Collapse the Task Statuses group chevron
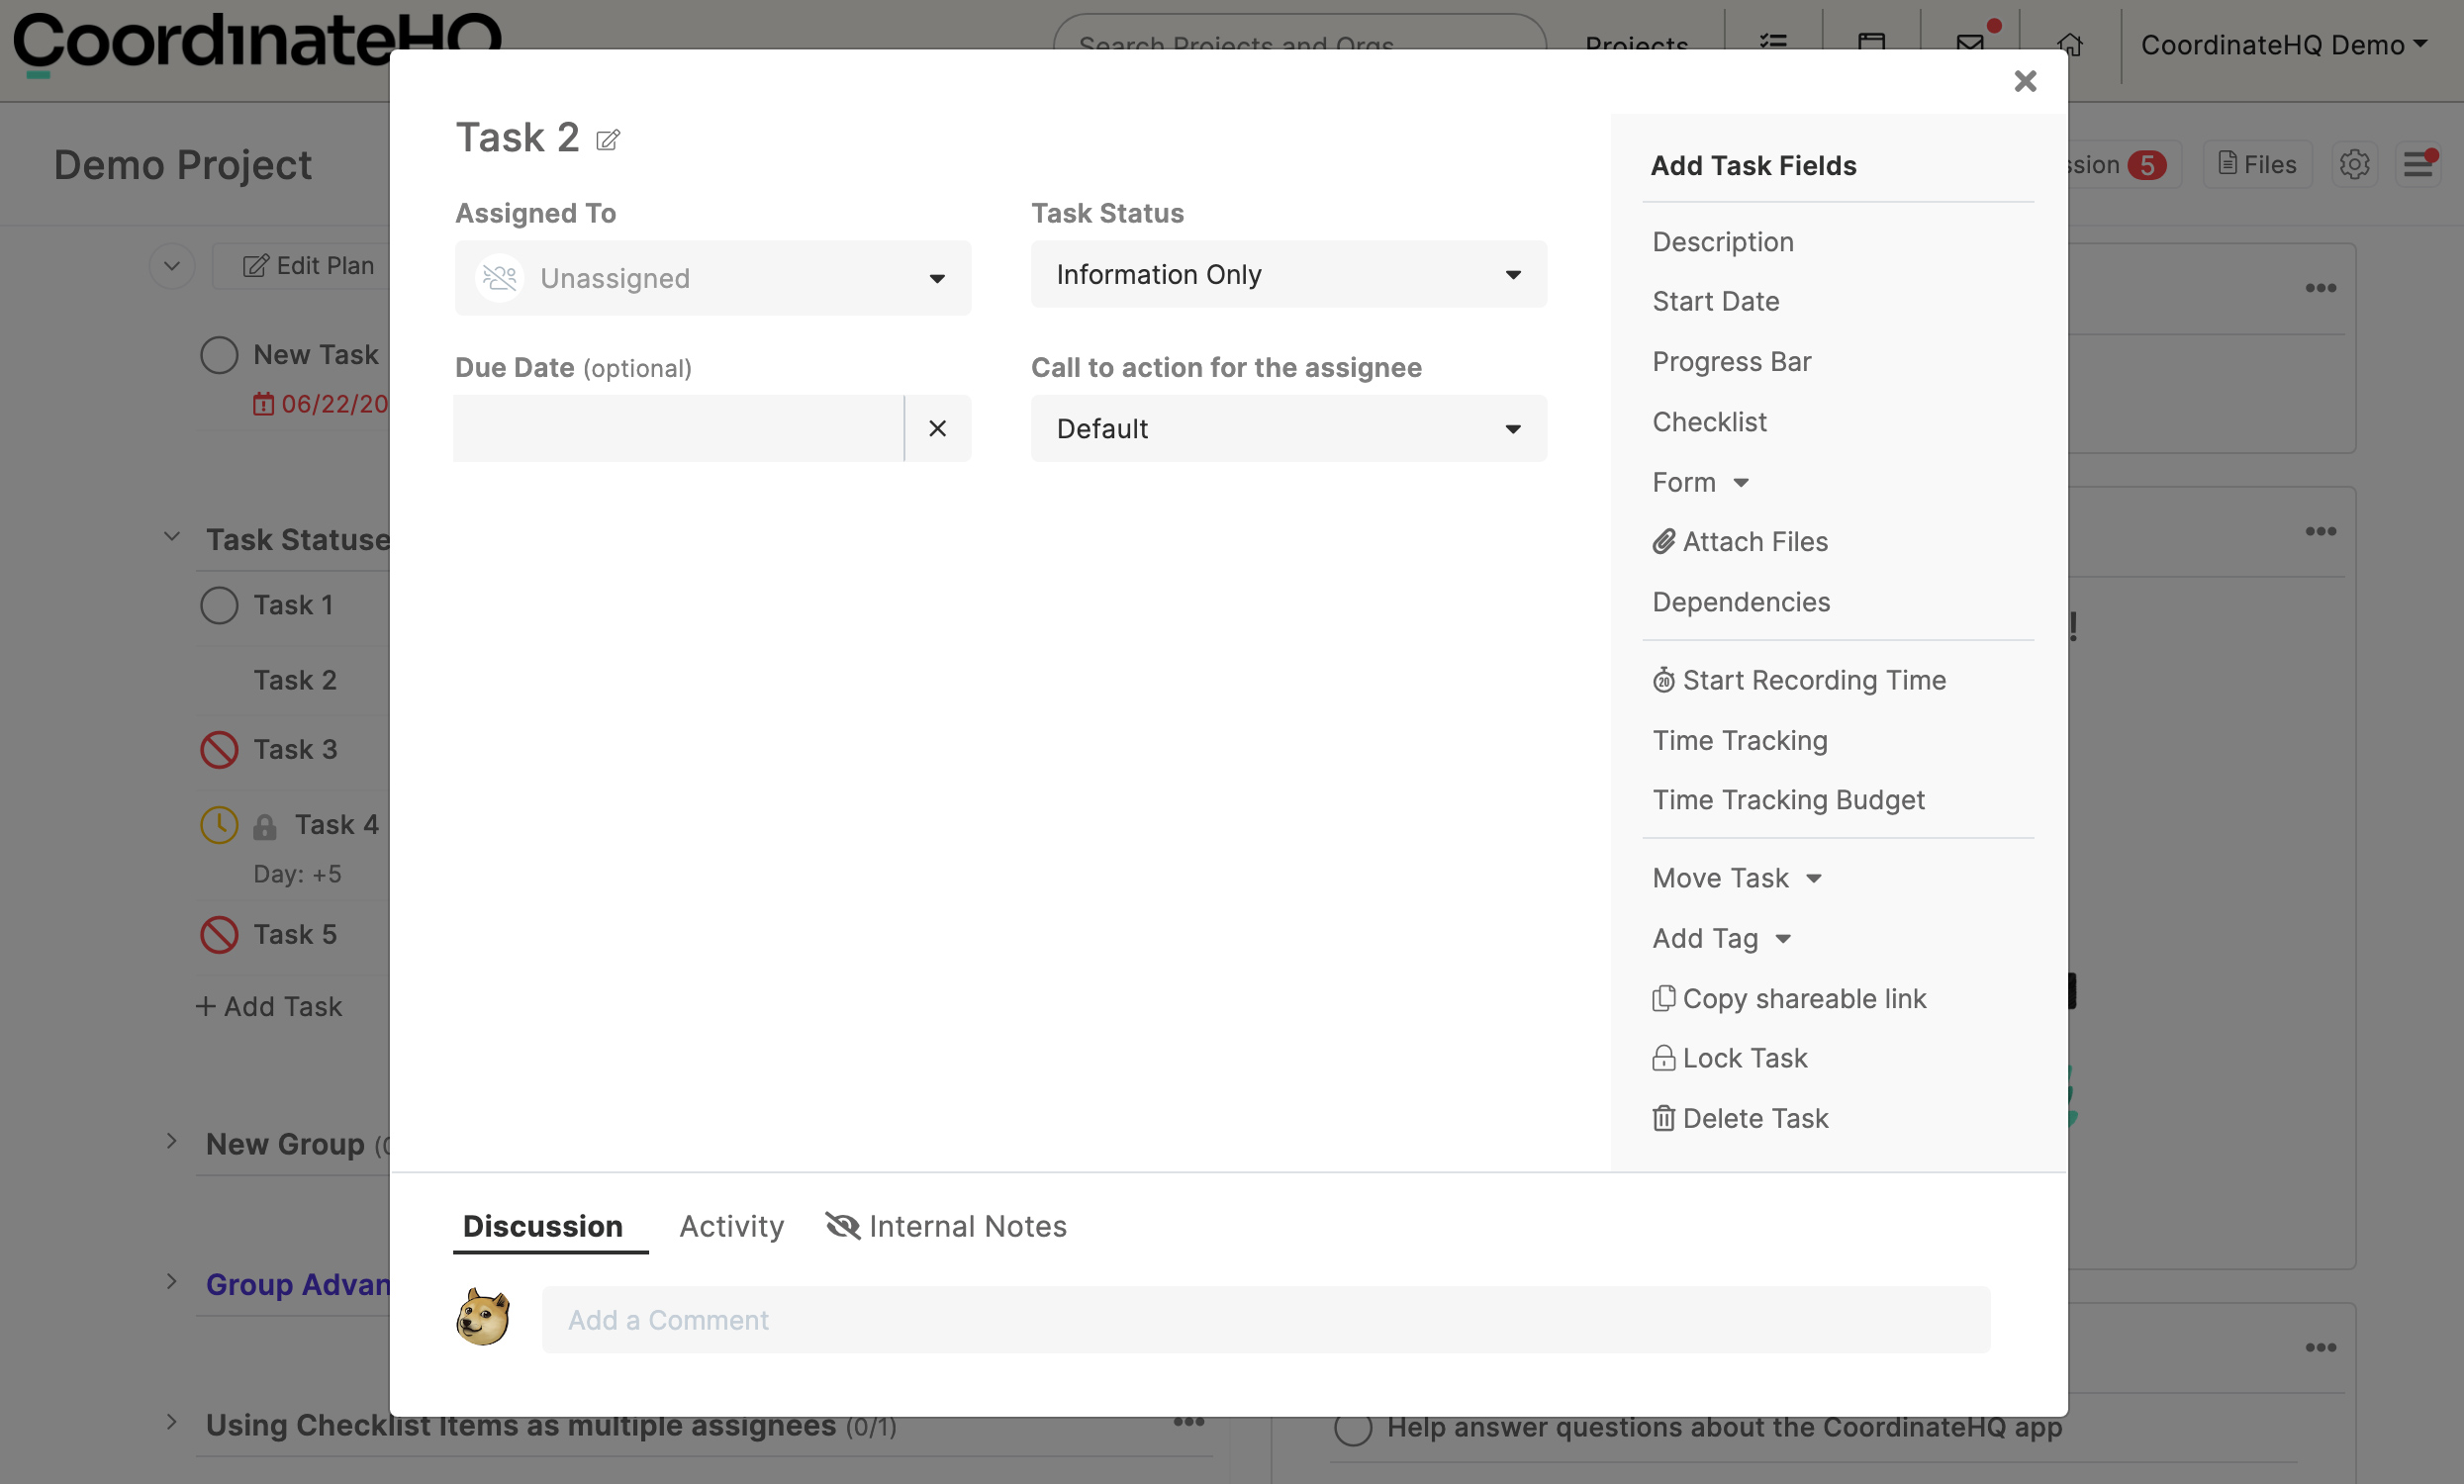The height and width of the screenshot is (1484, 2464). (172, 537)
